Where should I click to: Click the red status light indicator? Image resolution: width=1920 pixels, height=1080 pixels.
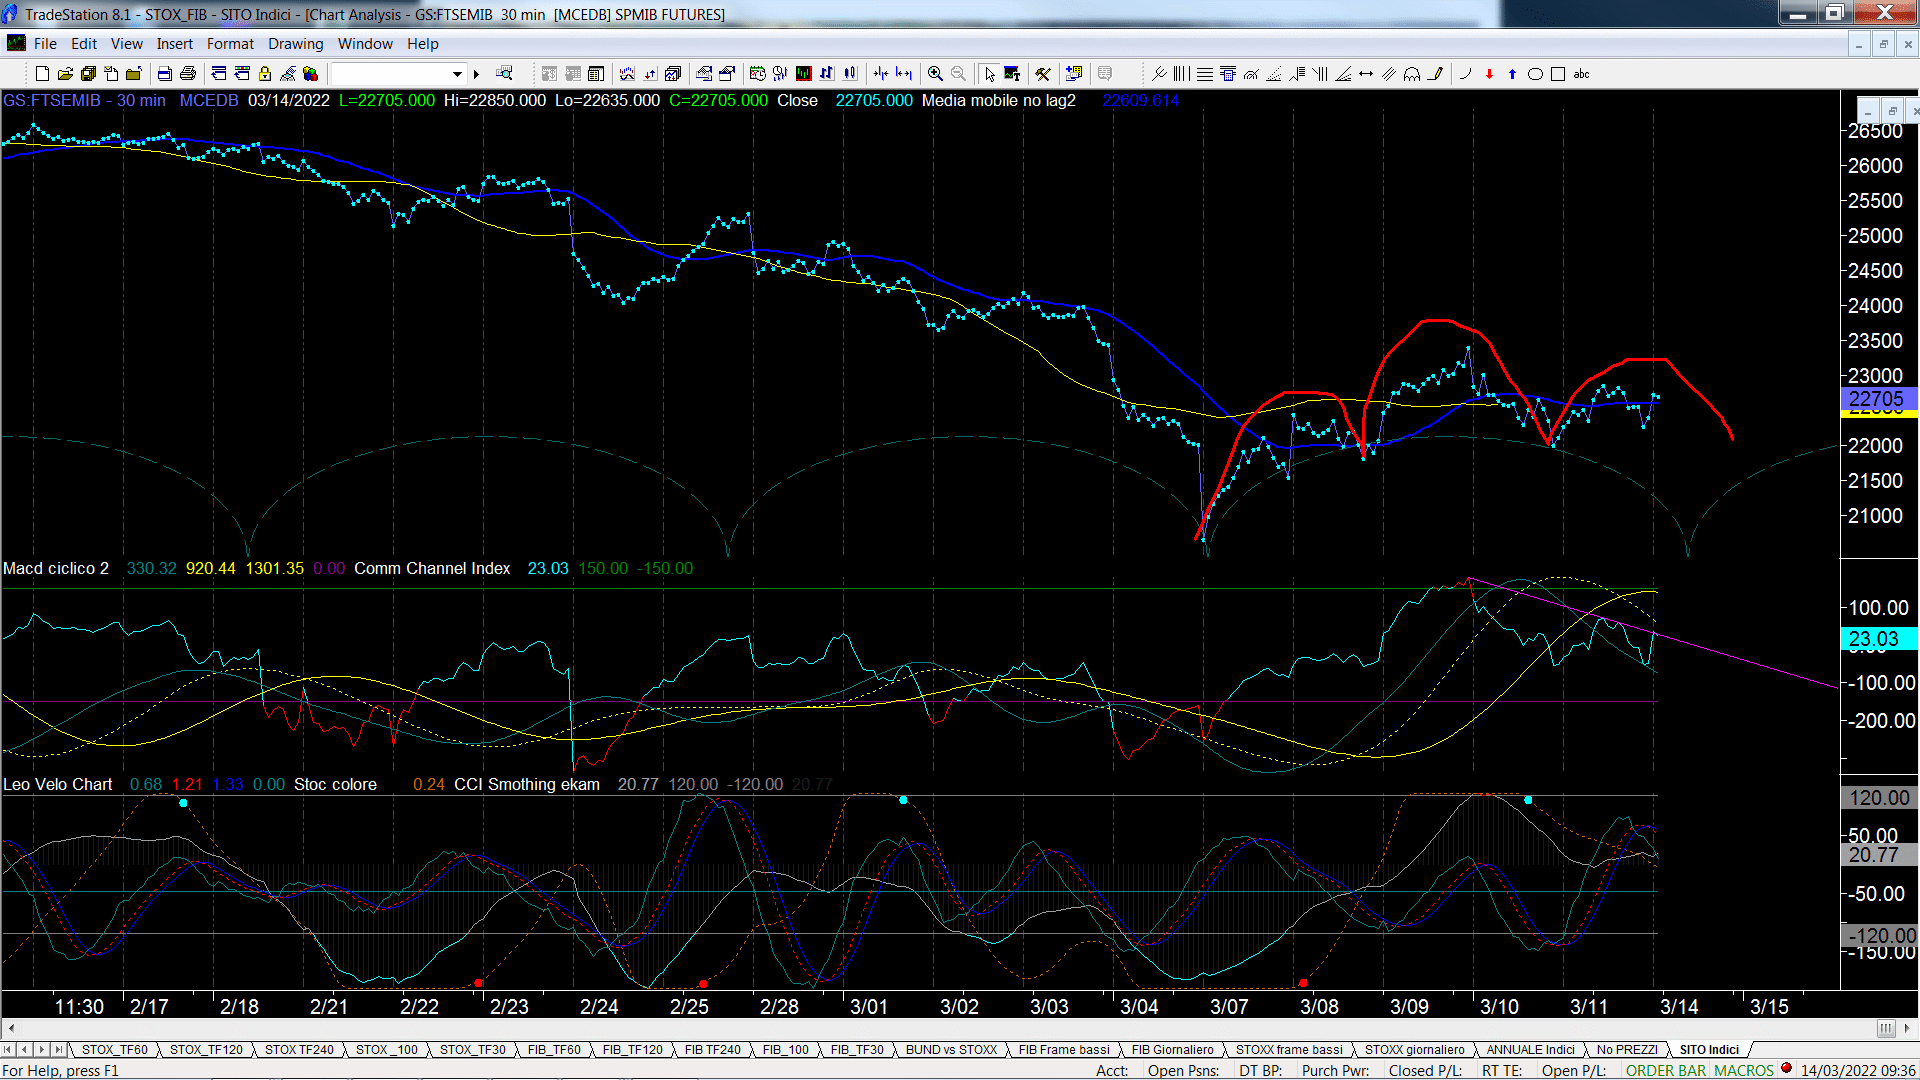[1786, 1068]
